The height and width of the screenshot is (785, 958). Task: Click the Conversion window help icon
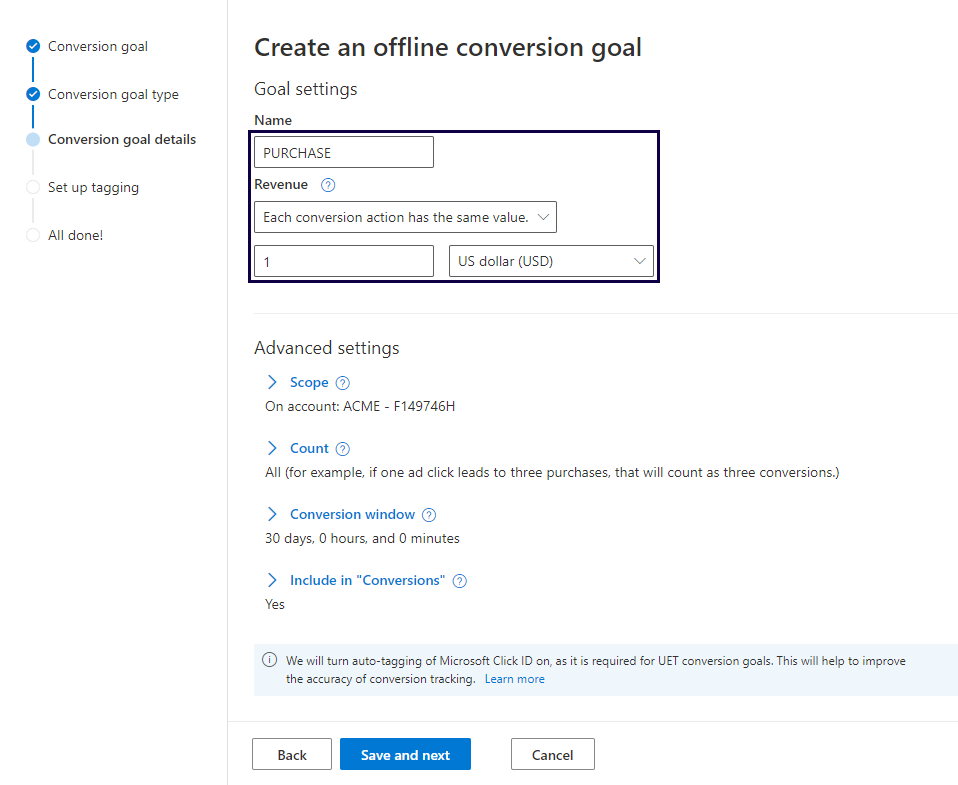click(428, 514)
